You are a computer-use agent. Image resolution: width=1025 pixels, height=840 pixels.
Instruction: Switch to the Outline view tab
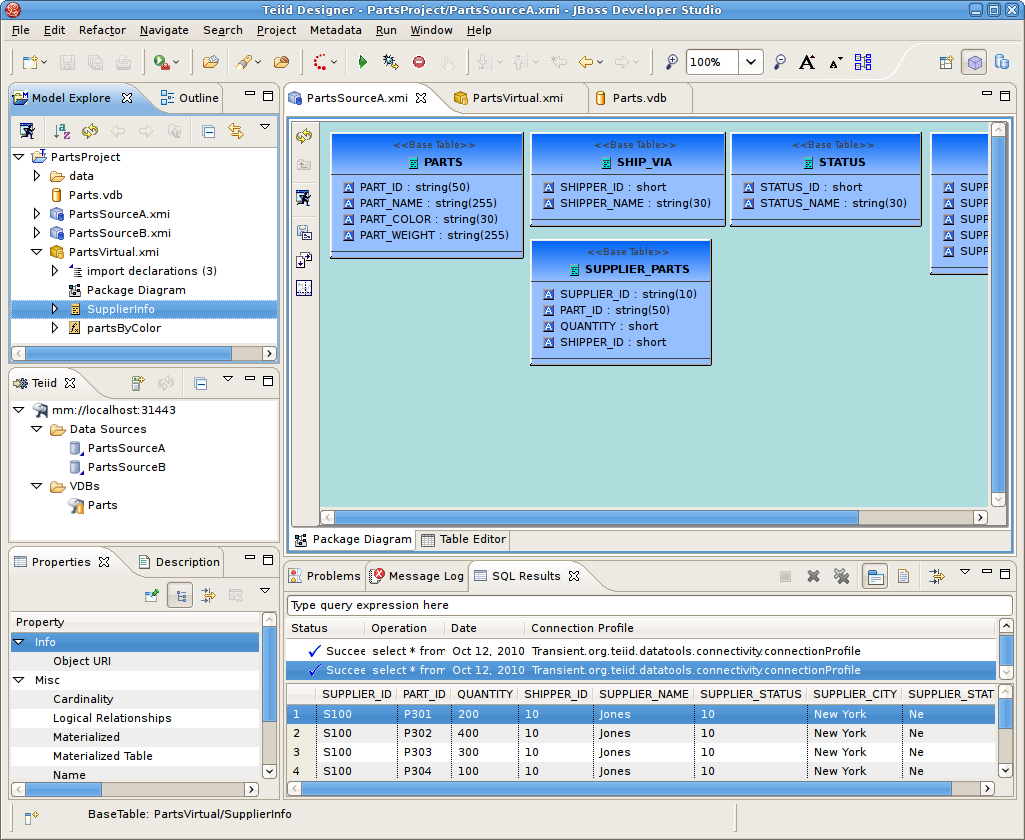point(190,98)
